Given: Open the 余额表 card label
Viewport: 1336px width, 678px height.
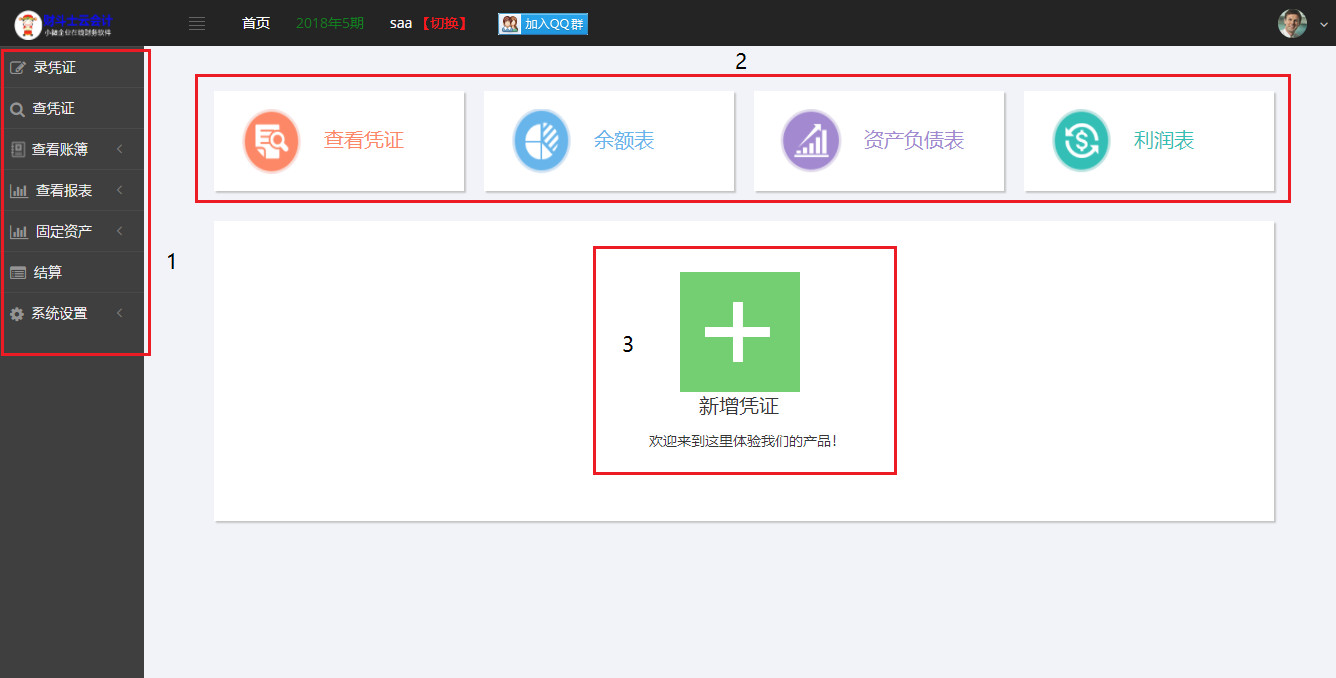Looking at the screenshot, I should [624, 141].
